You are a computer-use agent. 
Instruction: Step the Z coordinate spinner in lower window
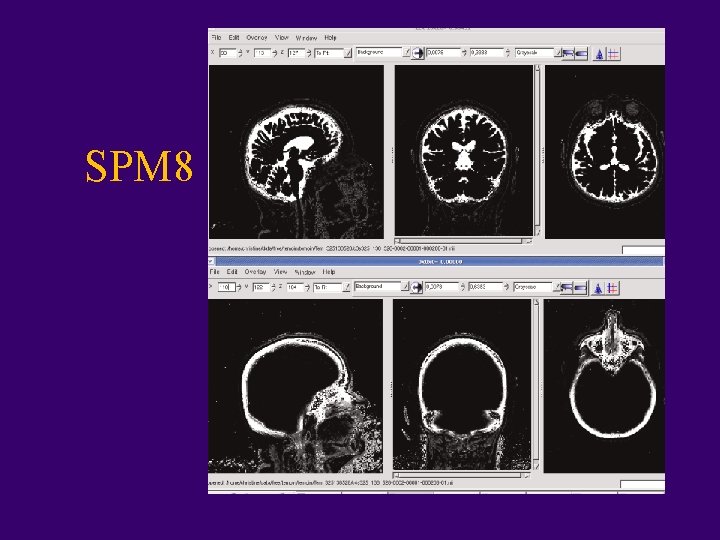(307, 287)
